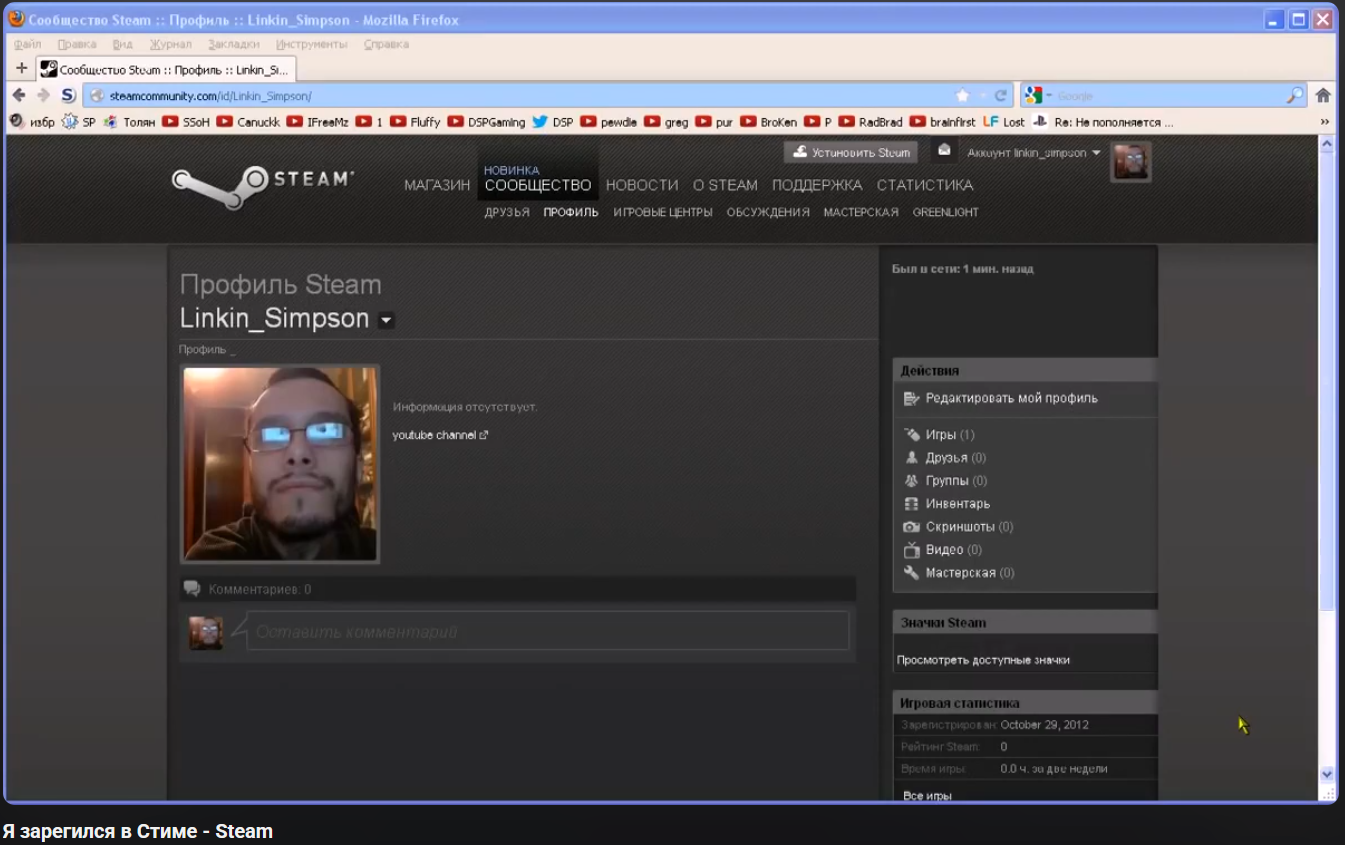The image size is (1345, 845).
Task: Open the ОБСУЖДЕНИЯ submenu link
Action: point(768,212)
